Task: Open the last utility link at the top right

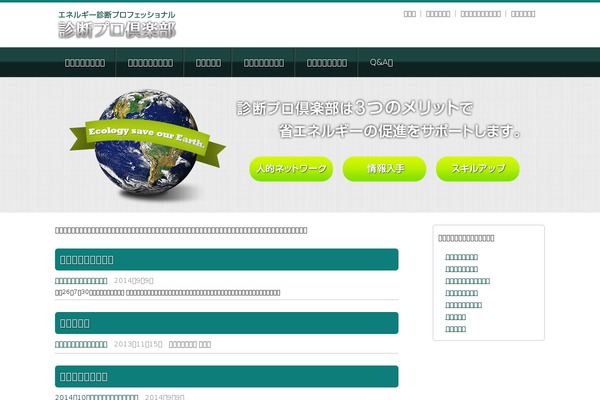Action: [523, 14]
